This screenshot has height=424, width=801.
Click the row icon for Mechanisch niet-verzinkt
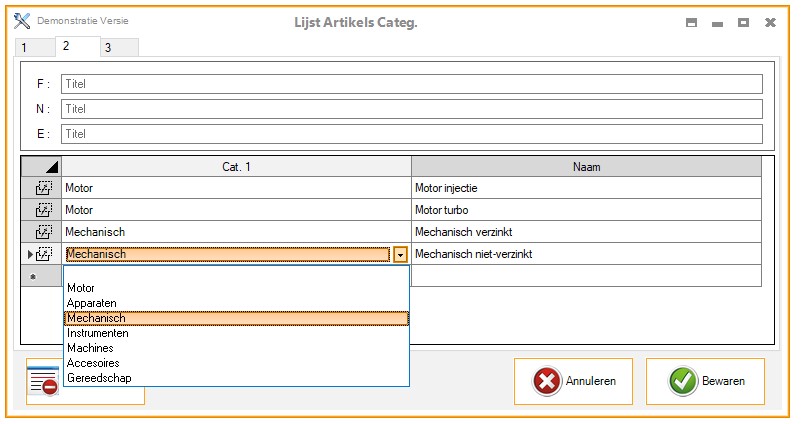[x=43, y=255]
